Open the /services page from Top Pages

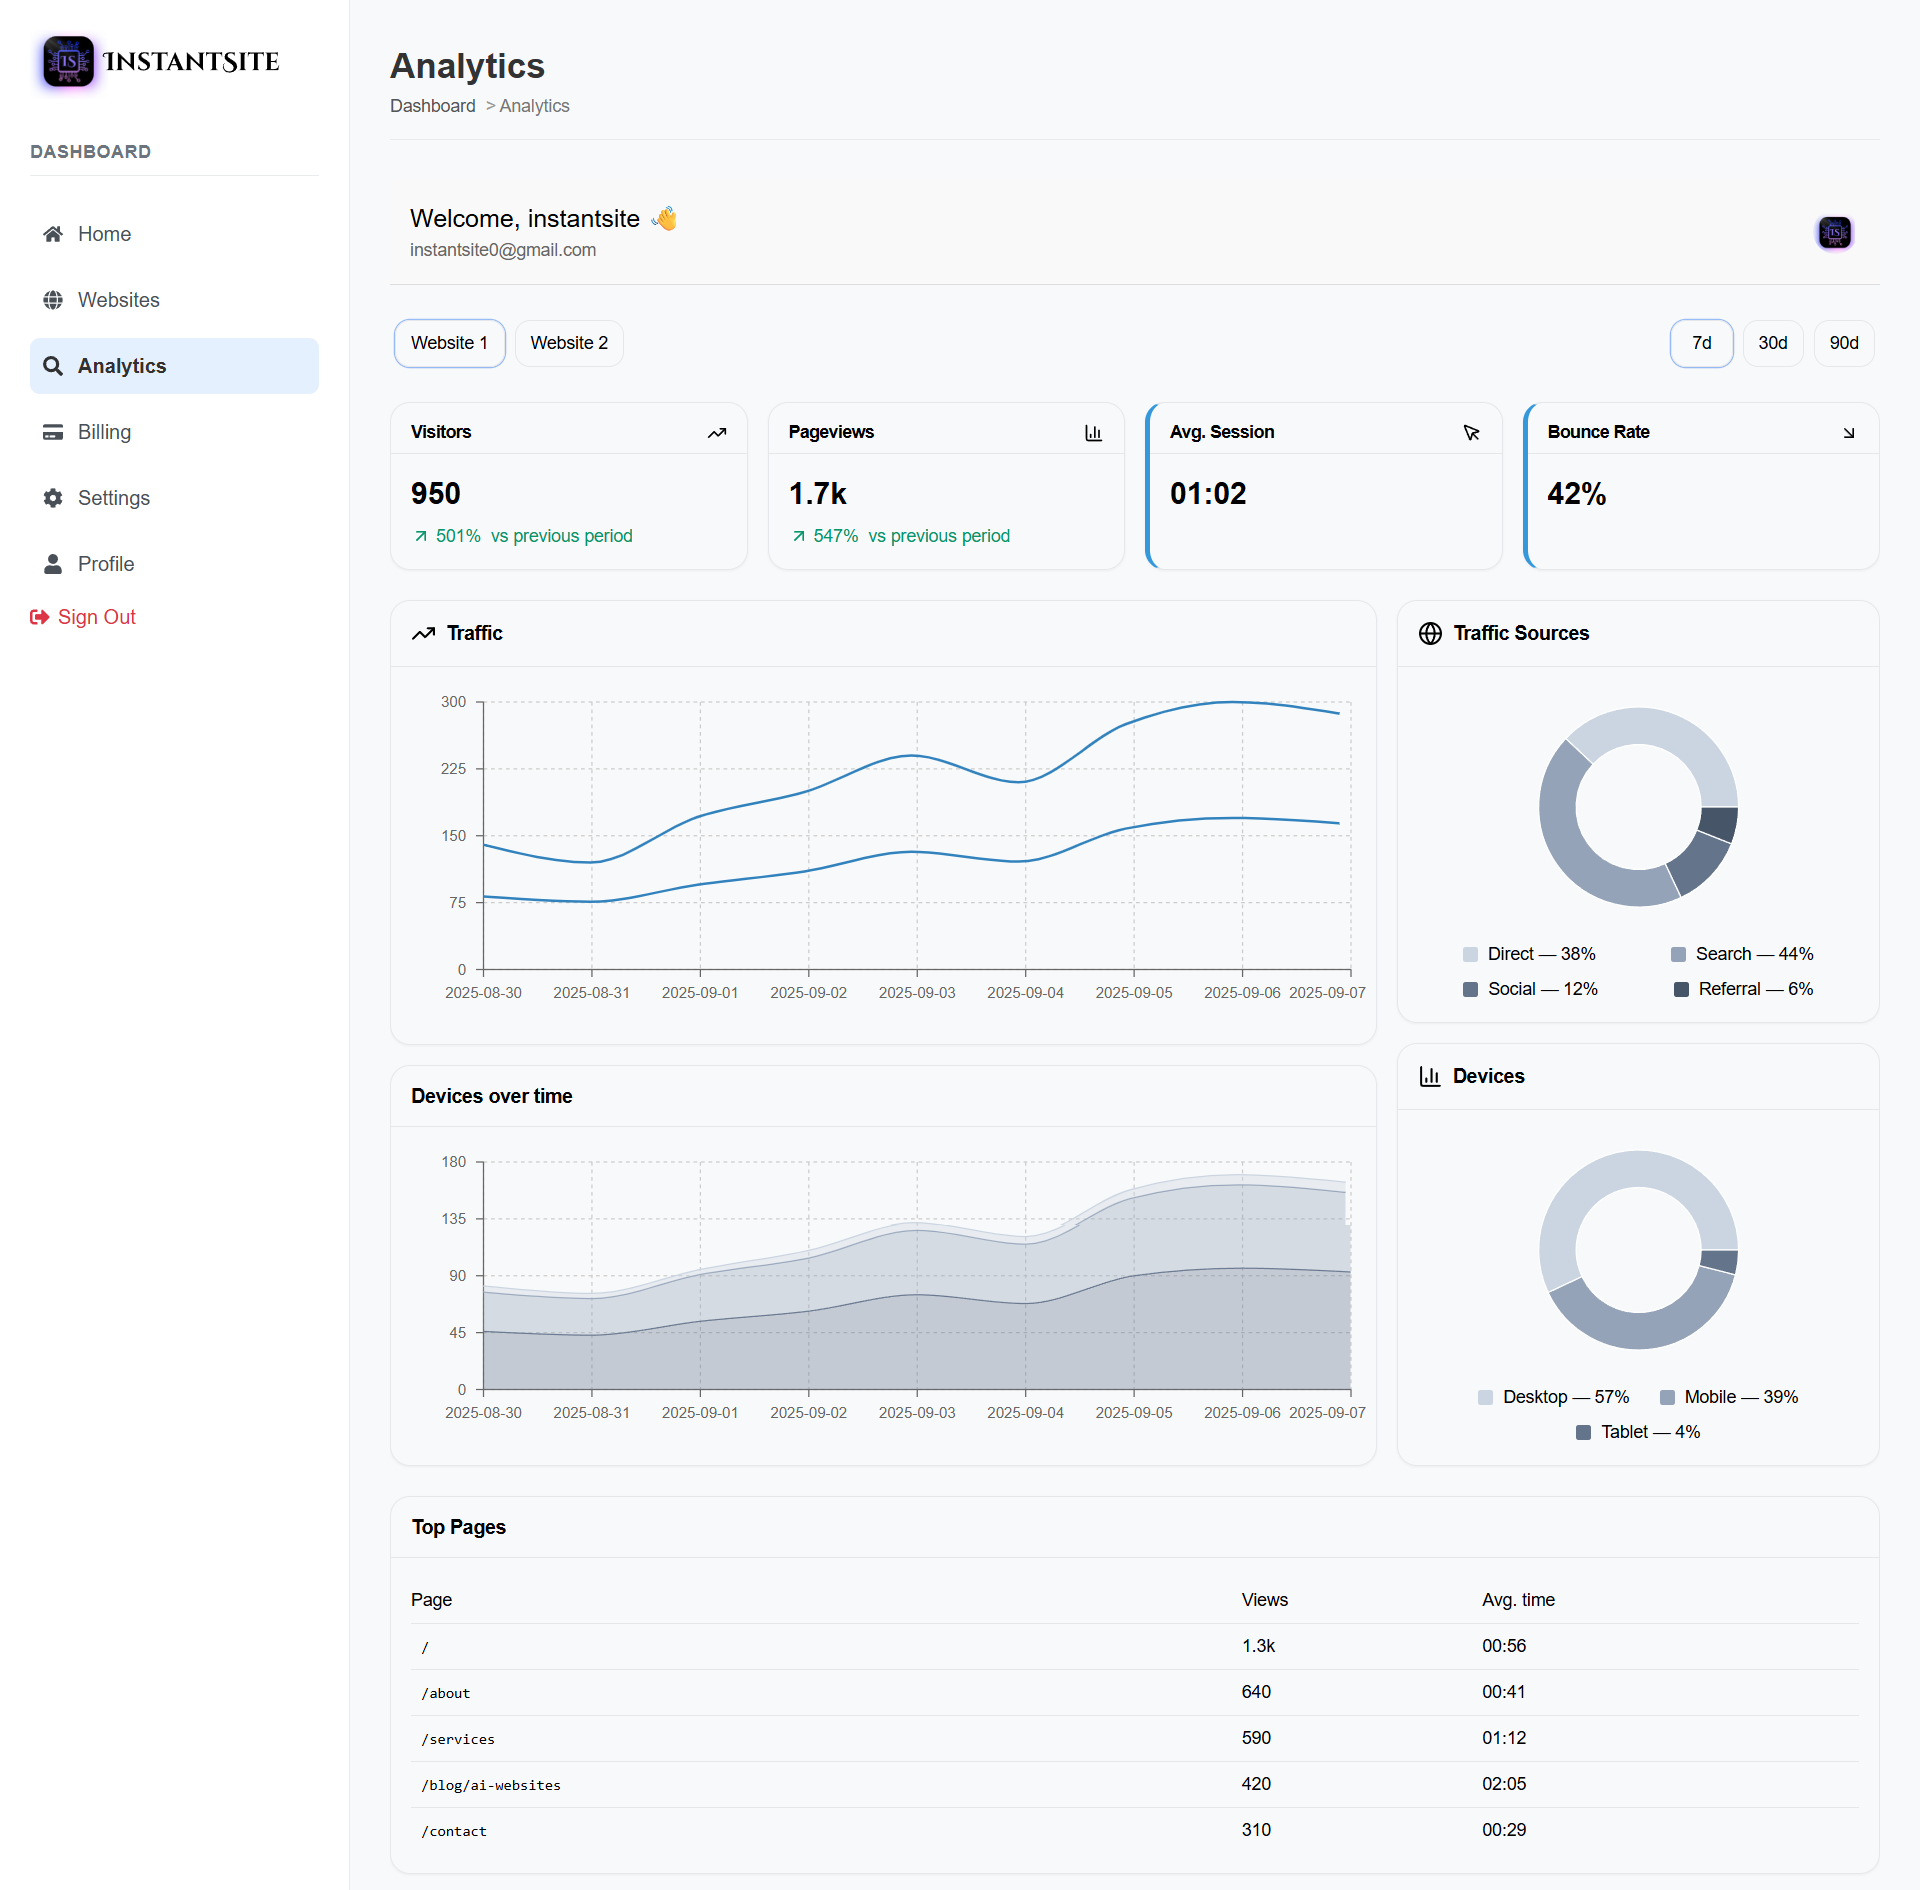[458, 1739]
